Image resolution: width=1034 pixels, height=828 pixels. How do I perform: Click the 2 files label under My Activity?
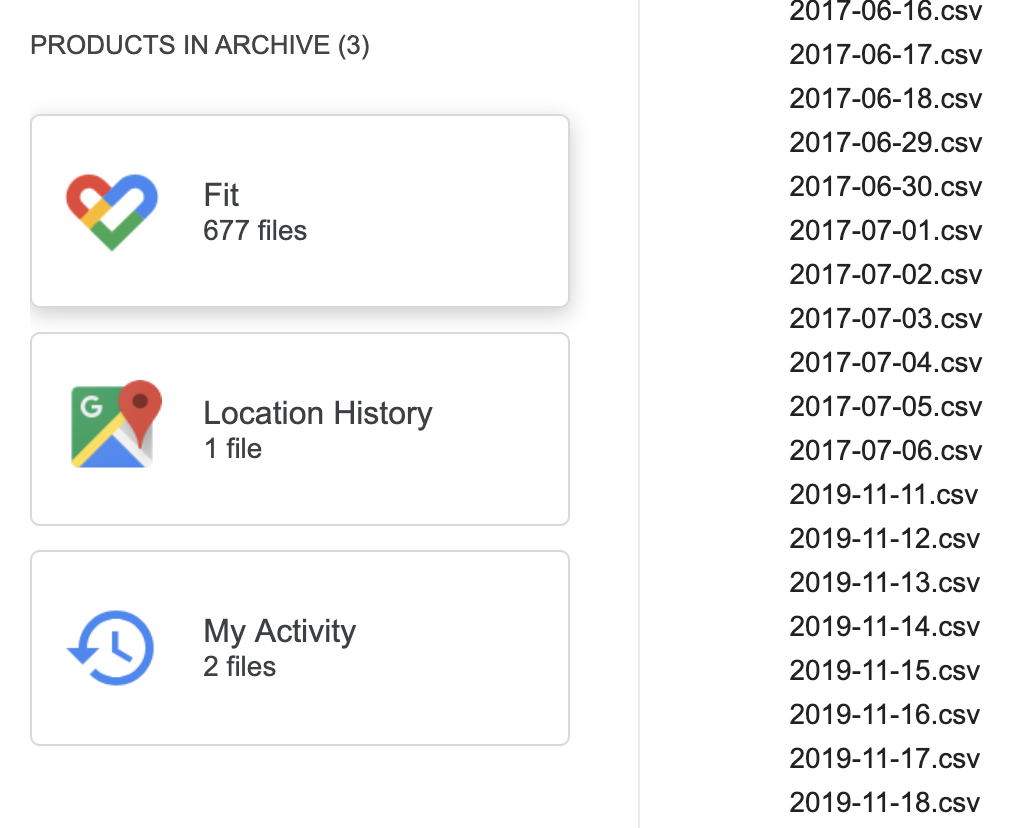tap(239, 666)
